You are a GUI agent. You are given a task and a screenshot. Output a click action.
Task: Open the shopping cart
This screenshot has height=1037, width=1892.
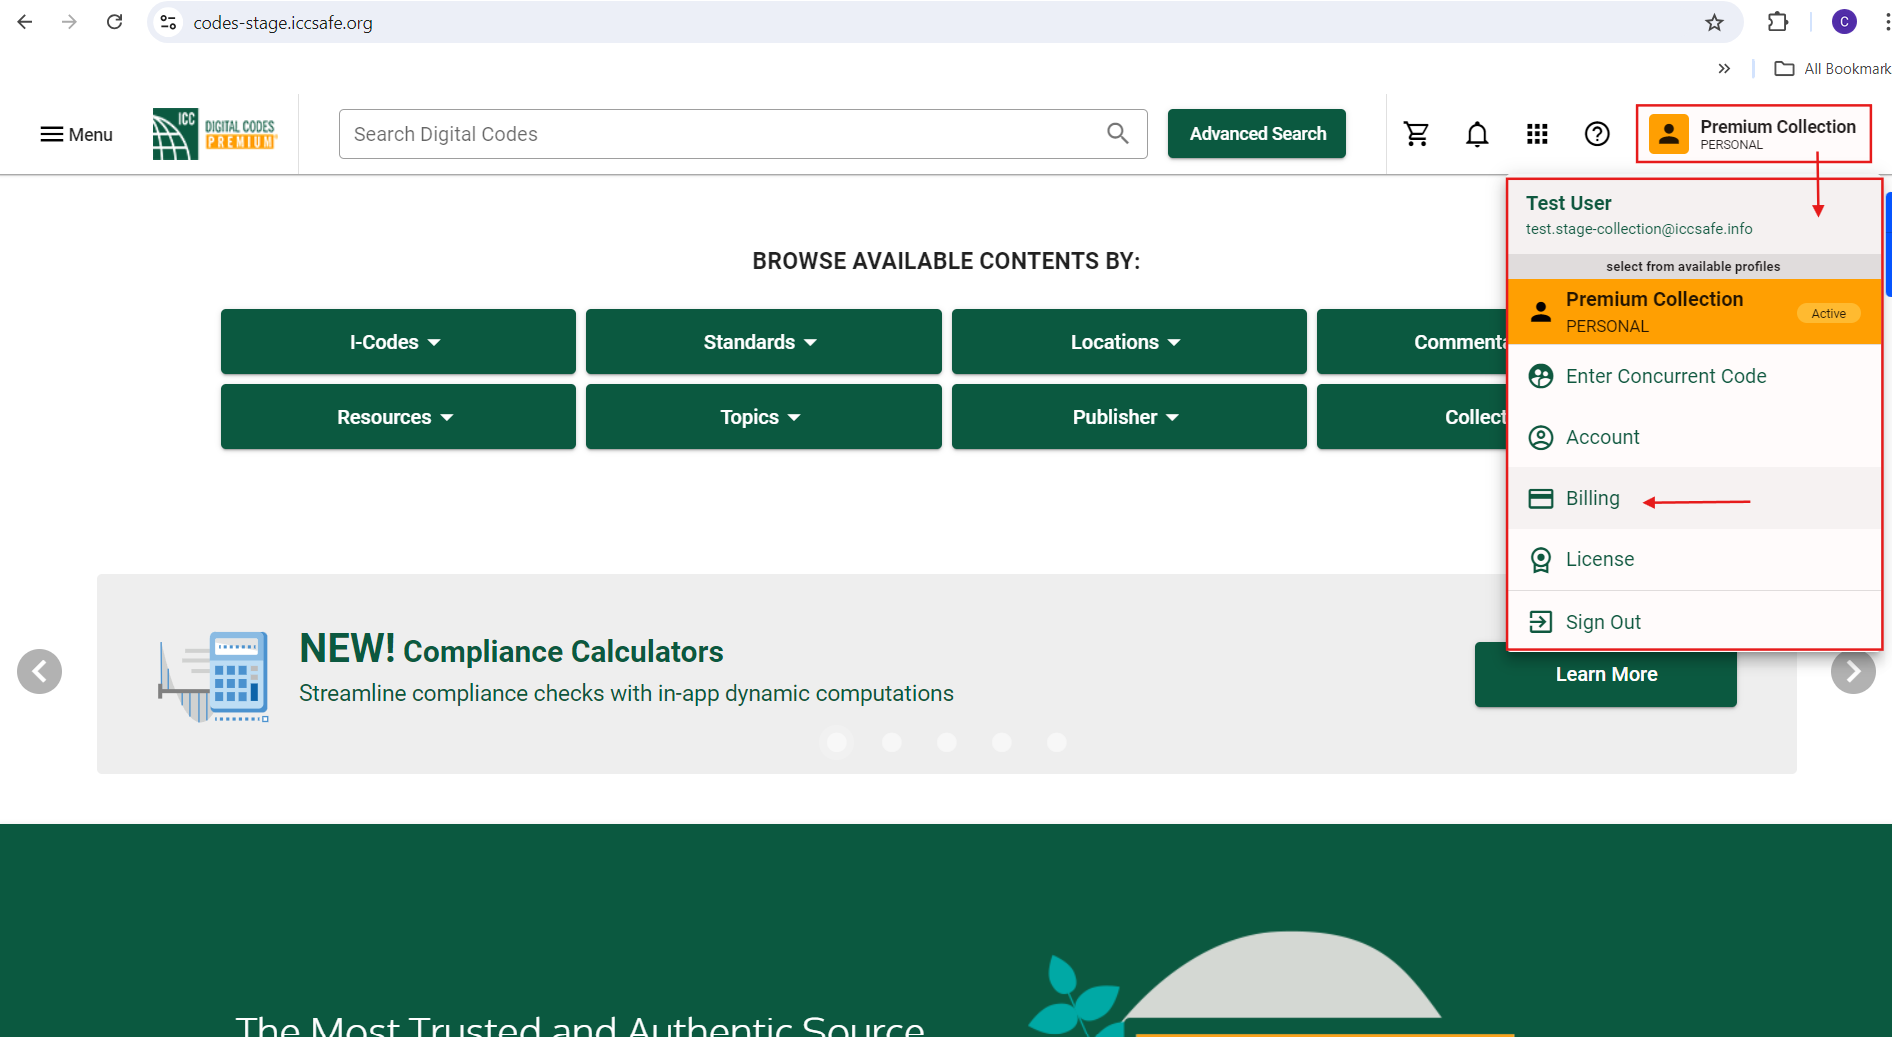tap(1416, 134)
